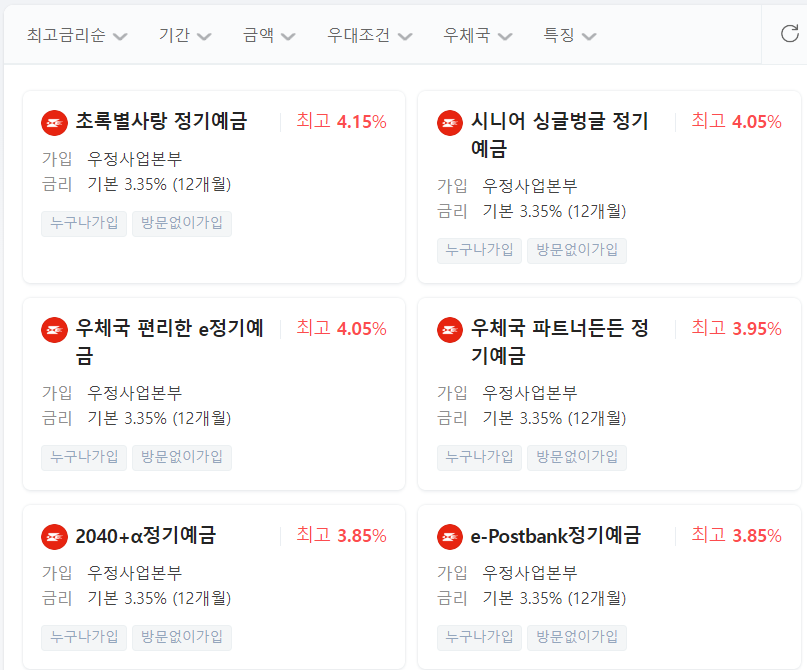Image resolution: width=807 pixels, height=670 pixels.
Task: Click 누구나가입 tag in 편리한 e정기예금 card
Action: click(x=84, y=457)
